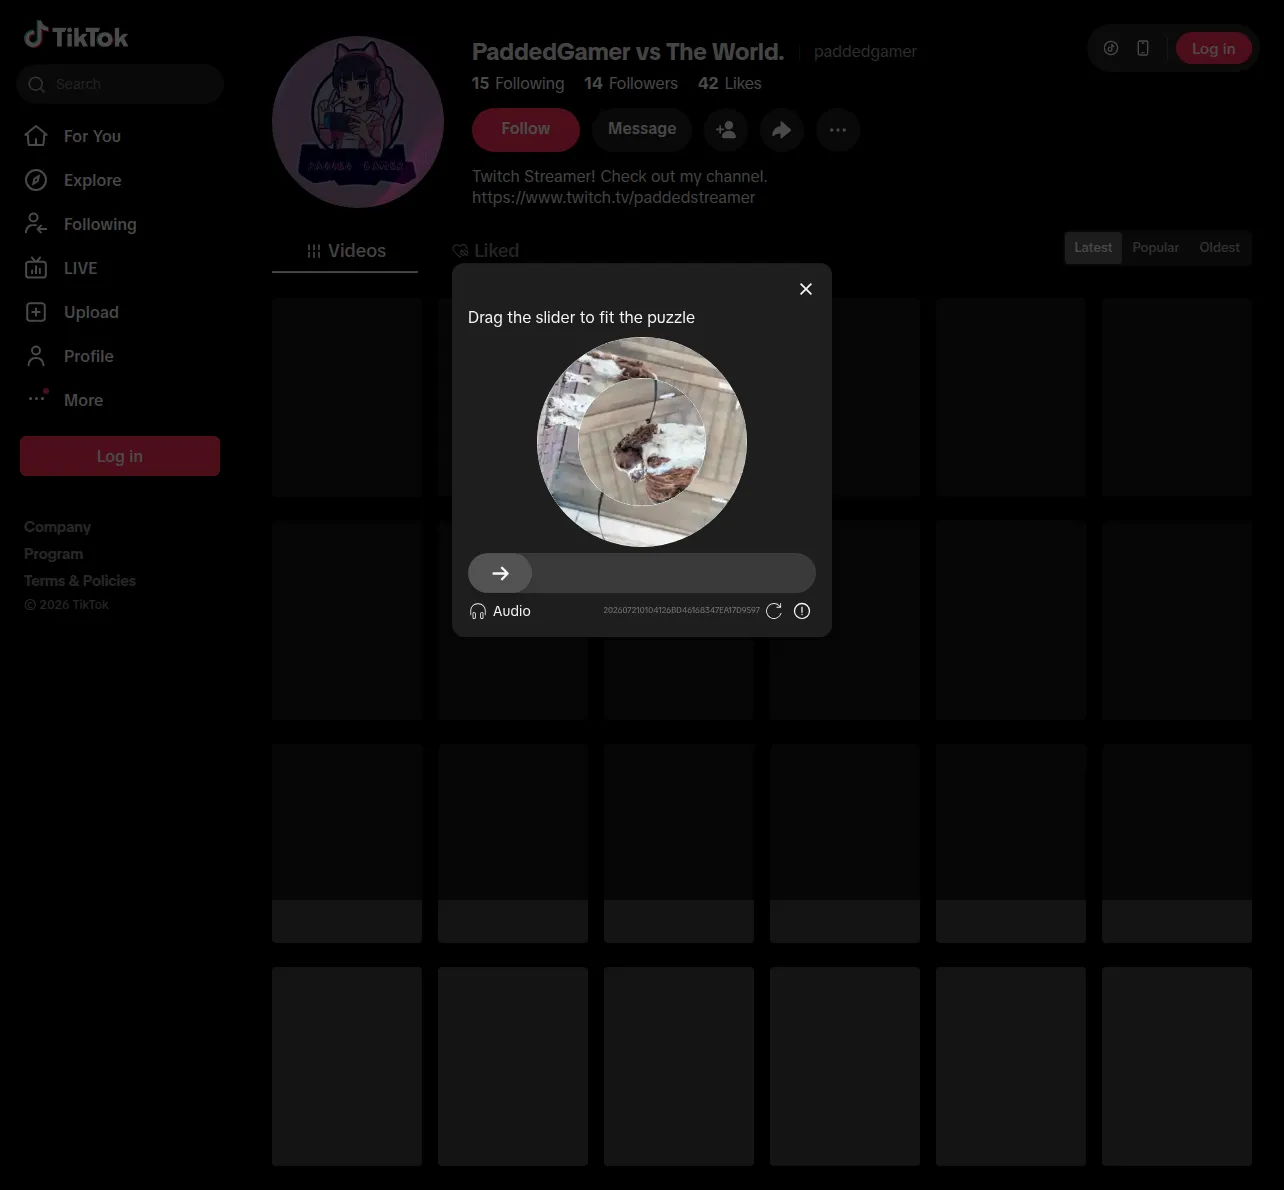Open Terms & Policies footer link

click(80, 581)
